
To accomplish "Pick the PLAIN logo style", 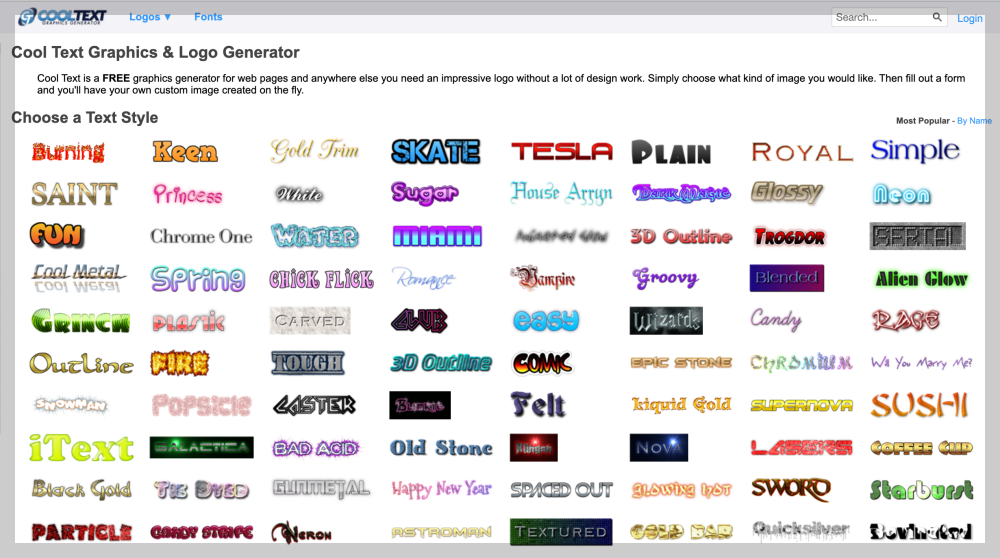I will point(672,152).
